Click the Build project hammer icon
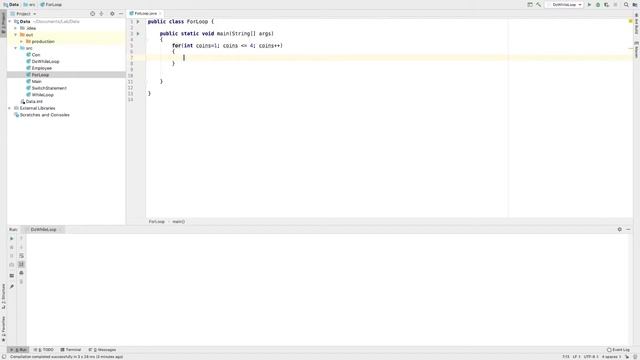Image resolution: width=640 pixels, height=360 pixels. coord(538,5)
